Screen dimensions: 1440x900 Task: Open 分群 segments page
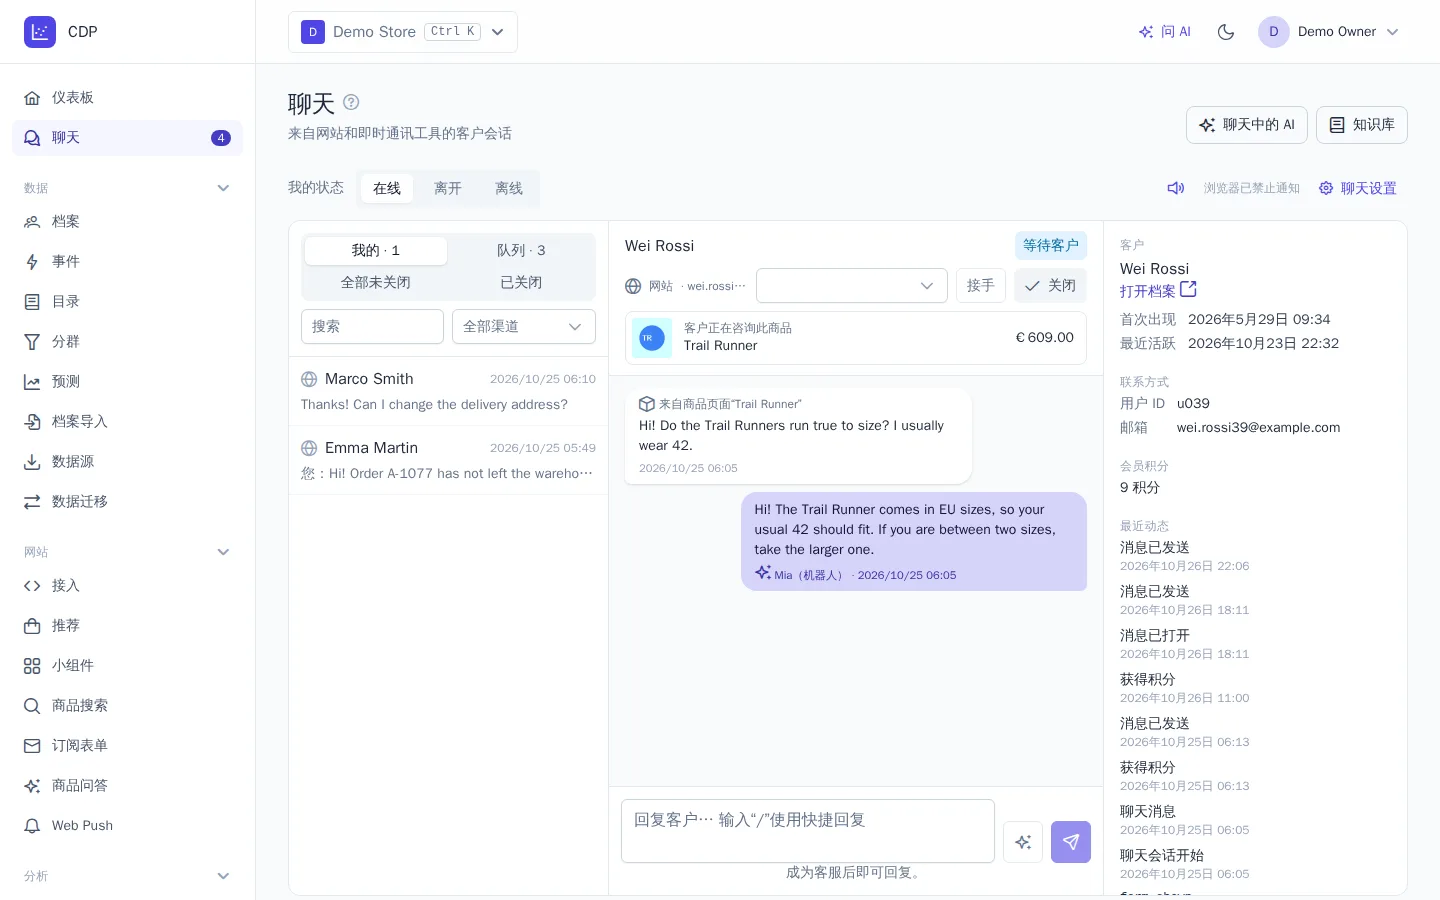pyautogui.click(x=127, y=342)
